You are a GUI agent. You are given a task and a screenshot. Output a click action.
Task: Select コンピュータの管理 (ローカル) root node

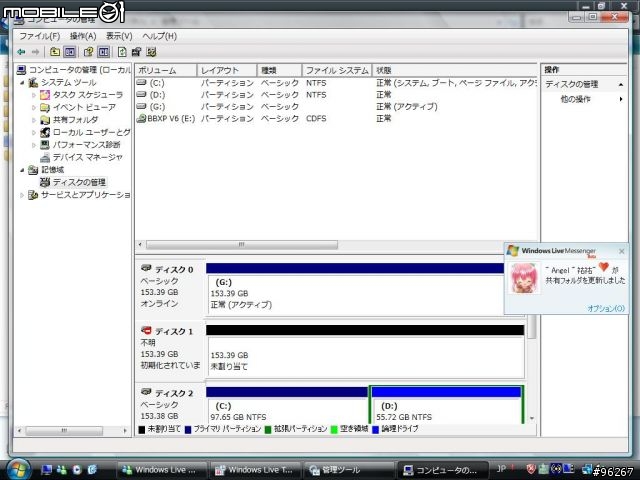[x=80, y=70]
